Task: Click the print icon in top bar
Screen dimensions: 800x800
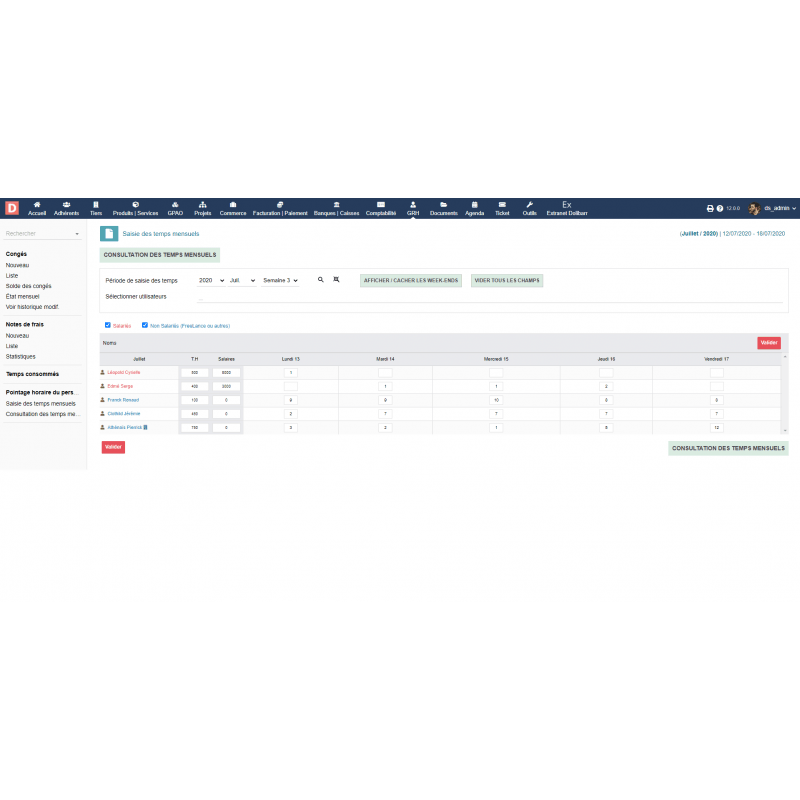Action: point(710,209)
